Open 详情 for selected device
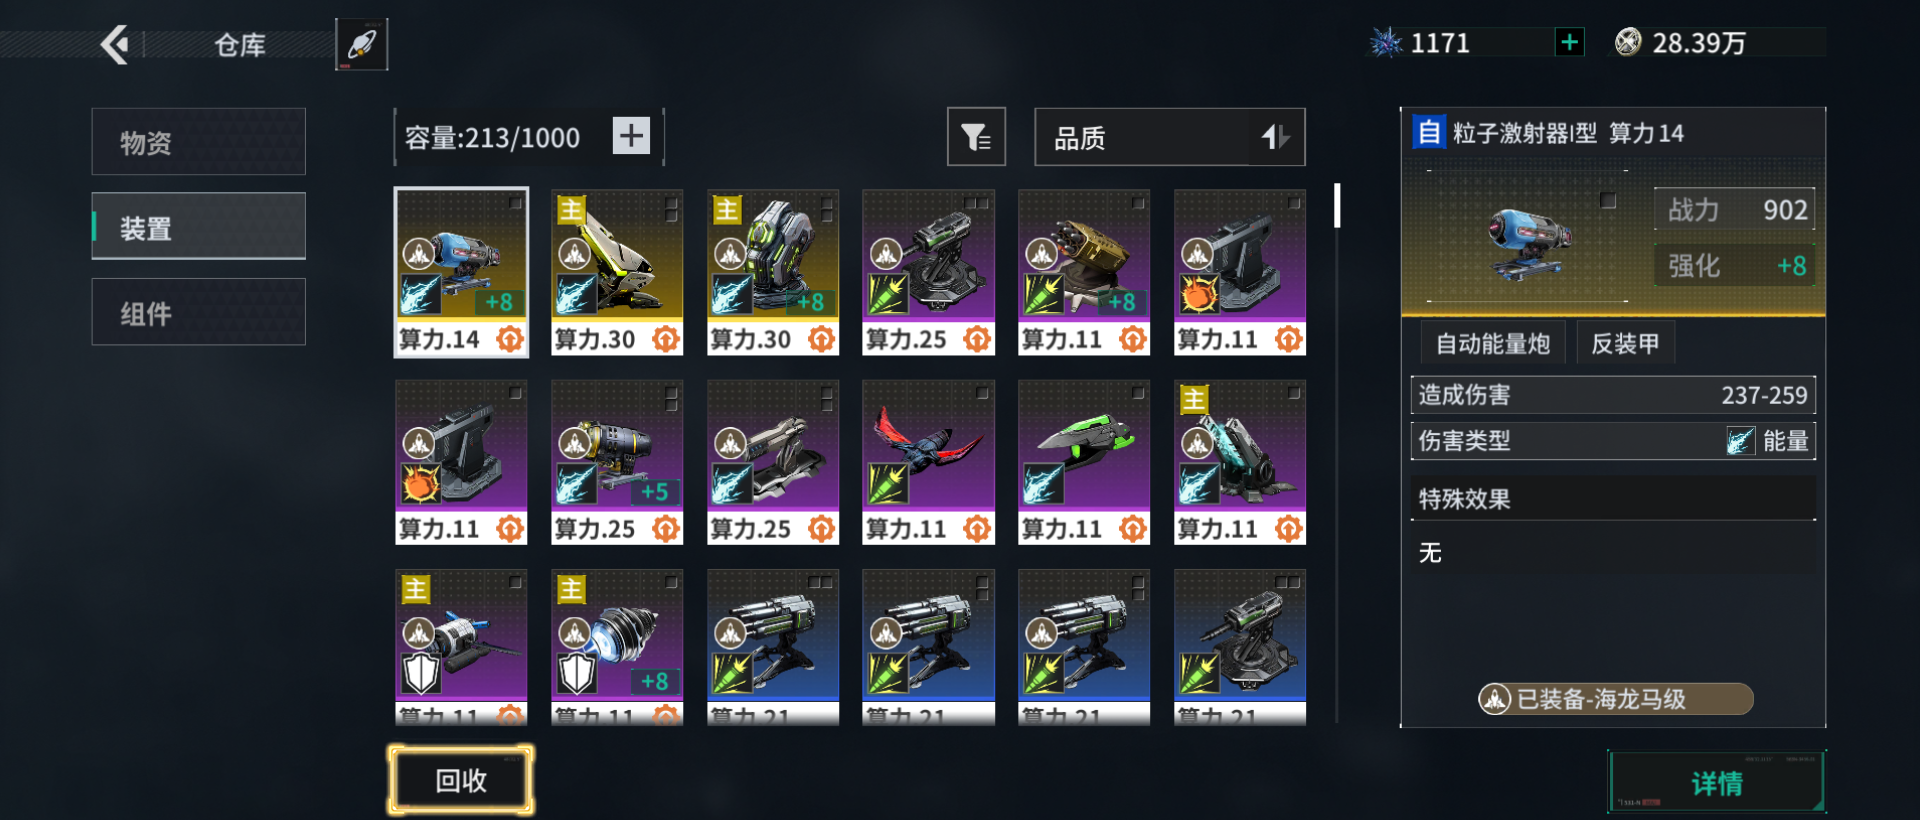Image resolution: width=1920 pixels, height=820 pixels. click(1716, 782)
